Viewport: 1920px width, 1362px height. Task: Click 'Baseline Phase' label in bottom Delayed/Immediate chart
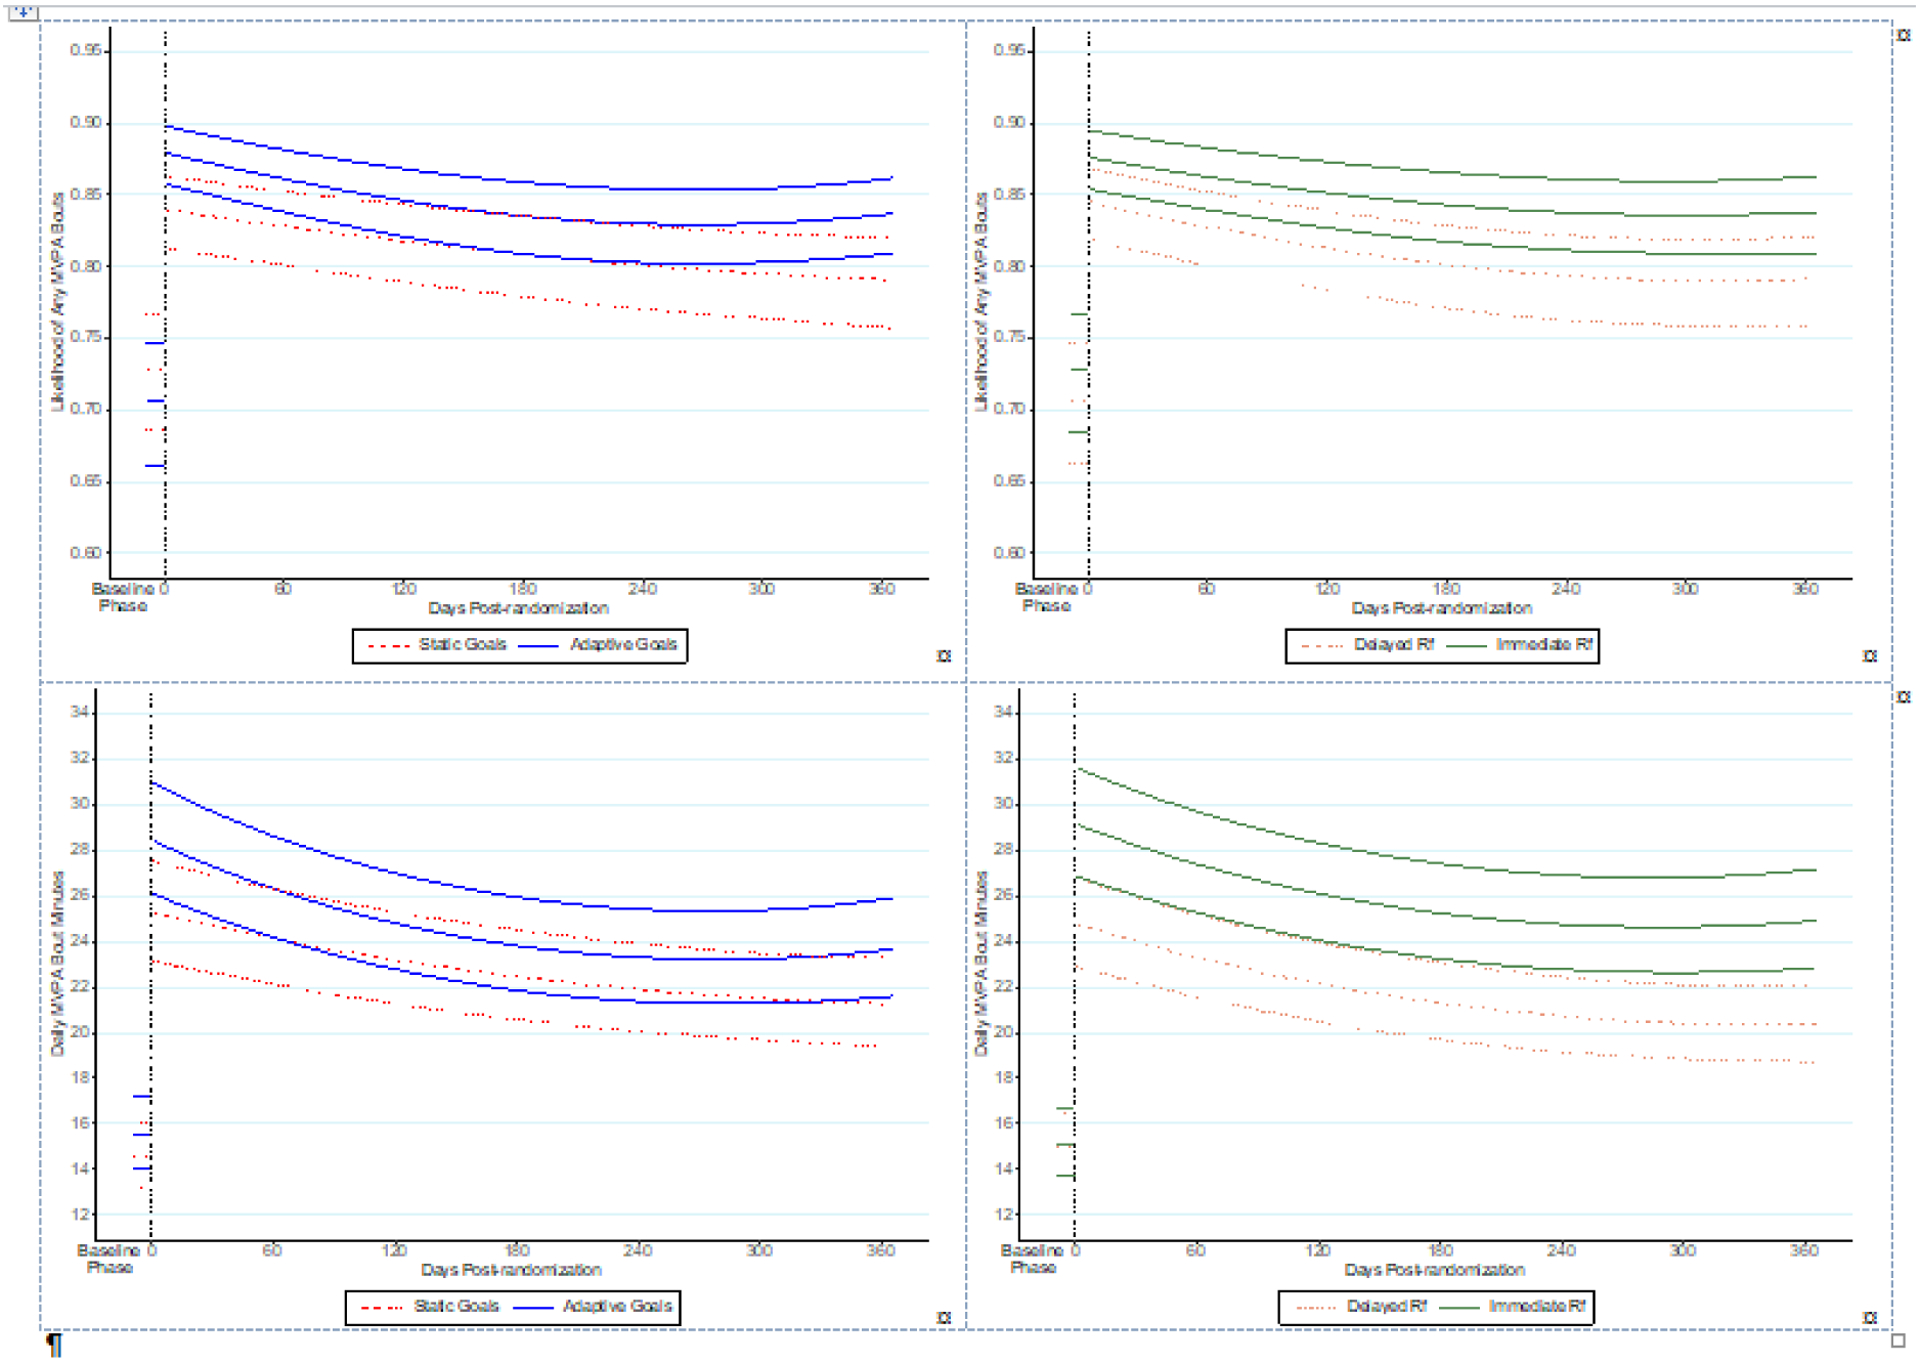tap(1032, 1260)
